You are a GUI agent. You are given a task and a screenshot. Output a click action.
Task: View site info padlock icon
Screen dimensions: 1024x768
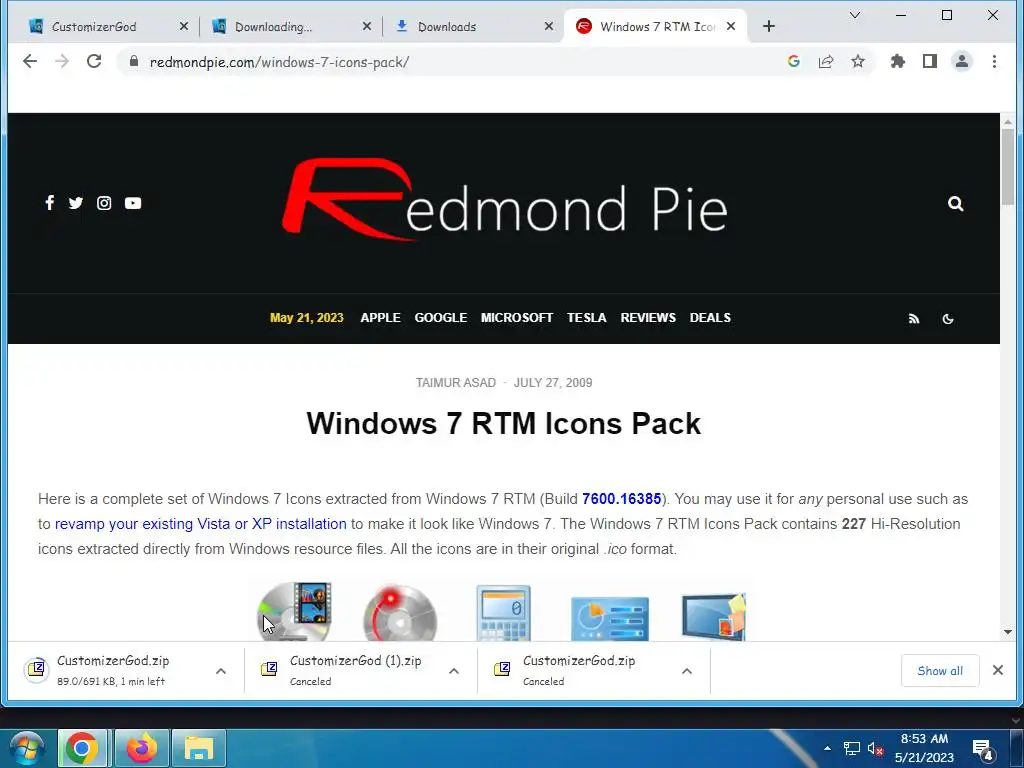[x=134, y=61]
